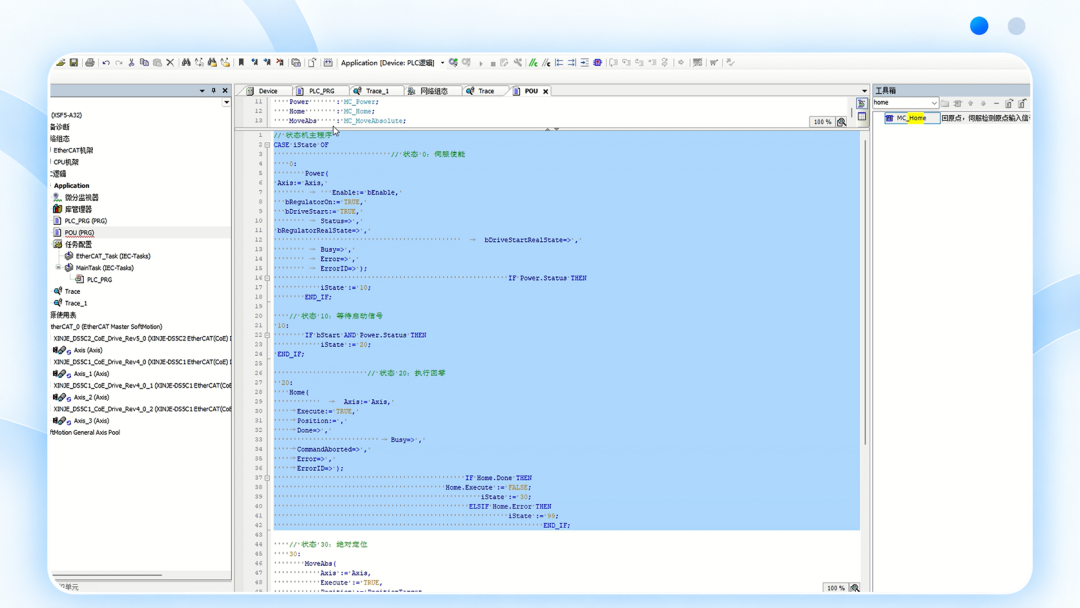Collapse IF Home.Done block at line 37
The image size is (1080, 608).
pos(267,478)
